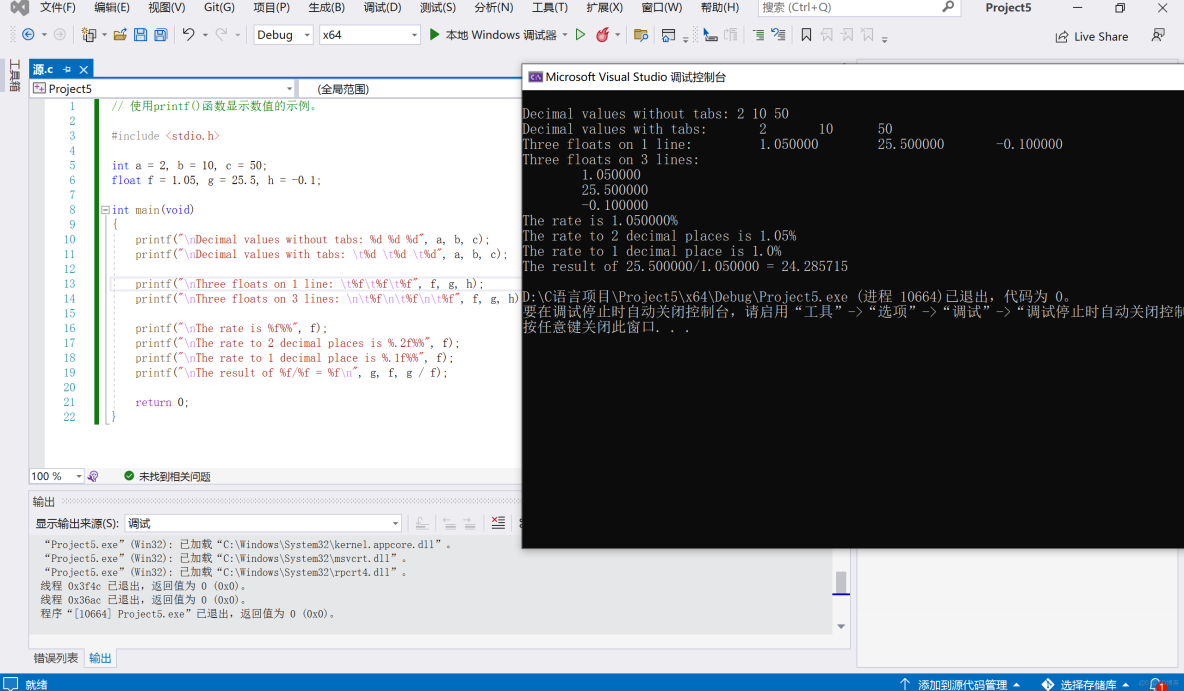The height and width of the screenshot is (691, 1184).
Task: Open the 文件(F) menu
Action: [x=58, y=8]
